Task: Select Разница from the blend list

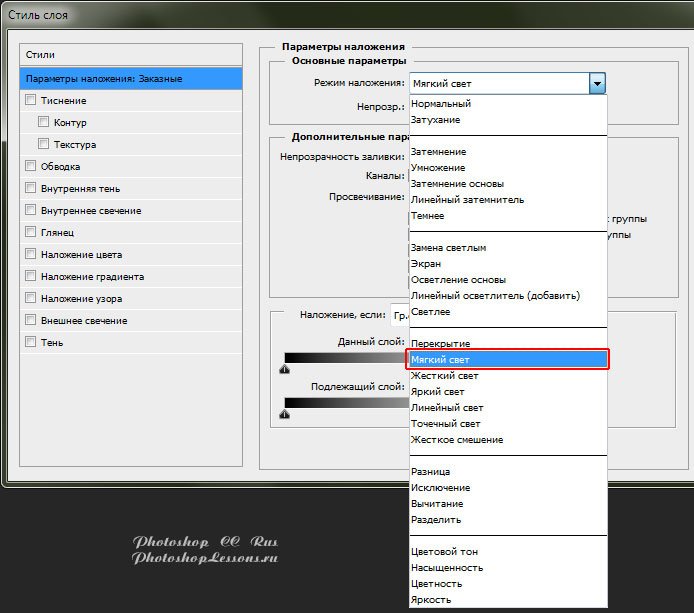Action: pos(431,472)
